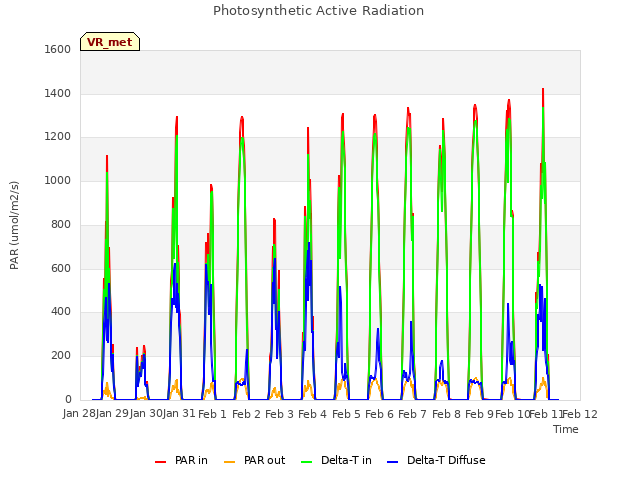Click the Feb 6 x-axis label

379,414
